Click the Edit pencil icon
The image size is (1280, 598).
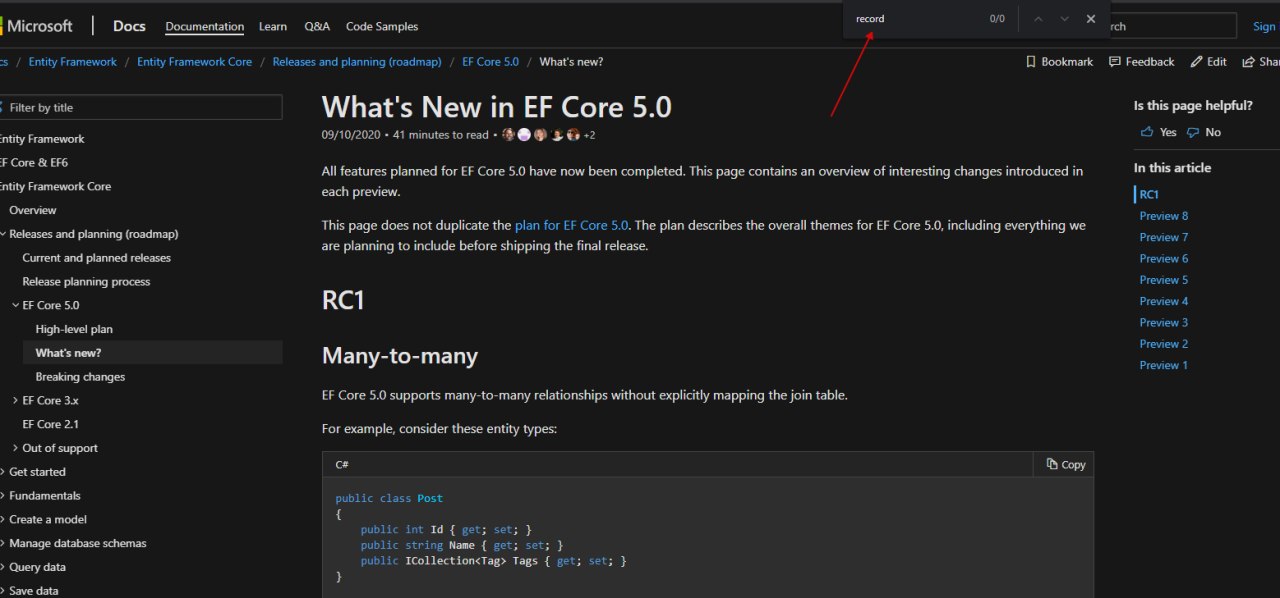[1197, 62]
